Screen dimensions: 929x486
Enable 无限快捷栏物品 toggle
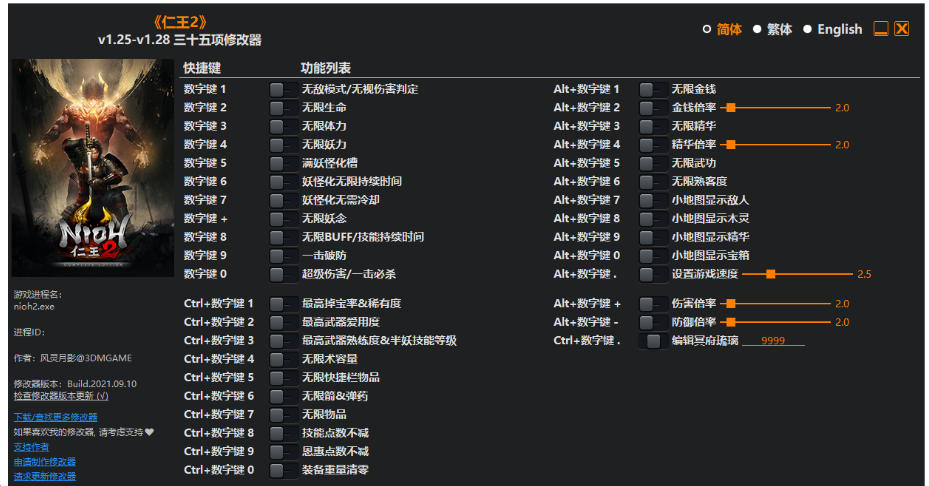click(x=283, y=378)
